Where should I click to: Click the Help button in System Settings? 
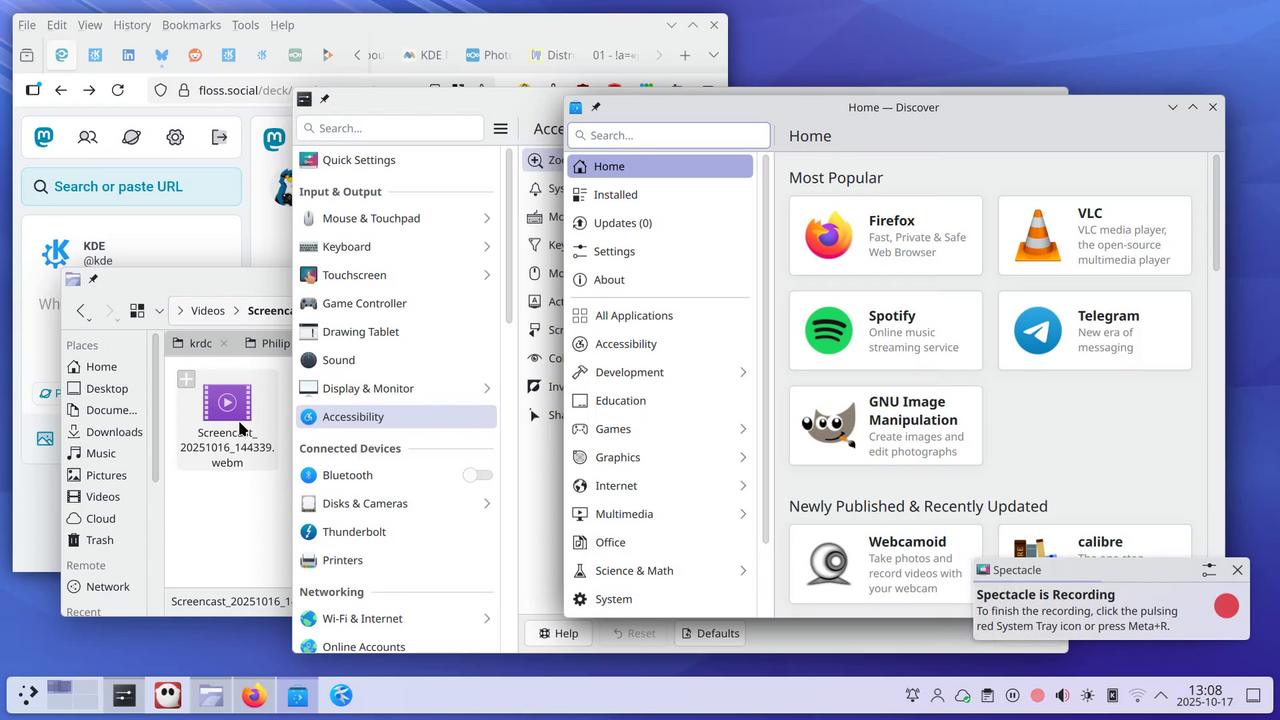pos(558,633)
